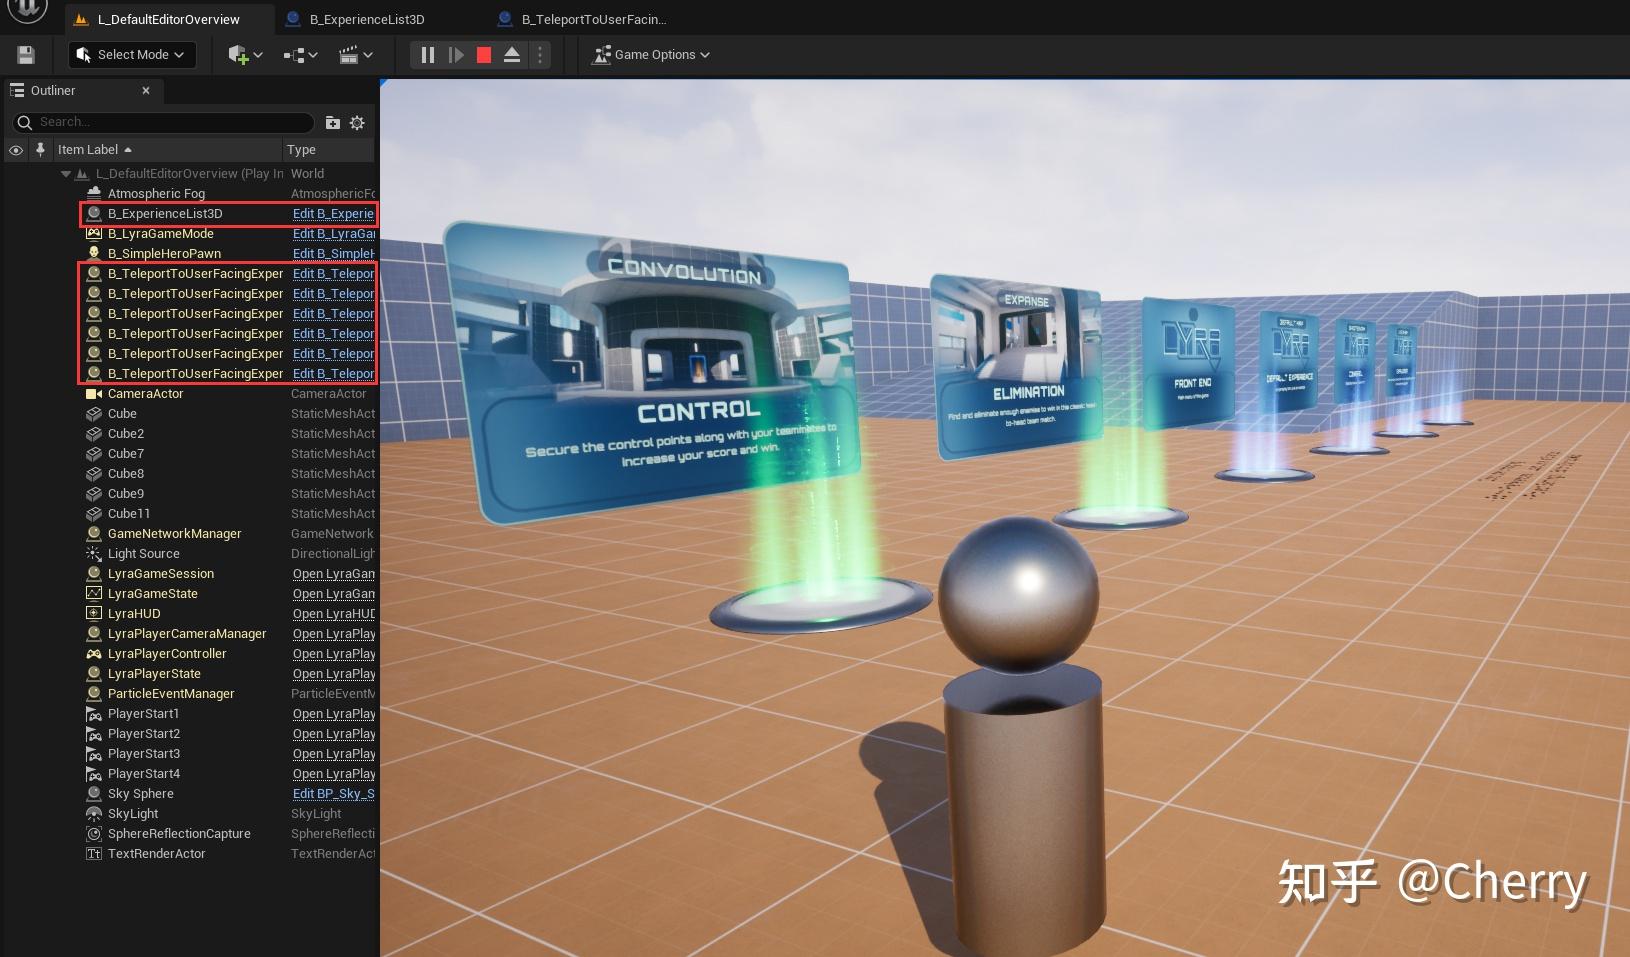This screenshot has width=1630, height=957.
Task: Select Cube7 in the Outliner
Action: coord(126,454)
